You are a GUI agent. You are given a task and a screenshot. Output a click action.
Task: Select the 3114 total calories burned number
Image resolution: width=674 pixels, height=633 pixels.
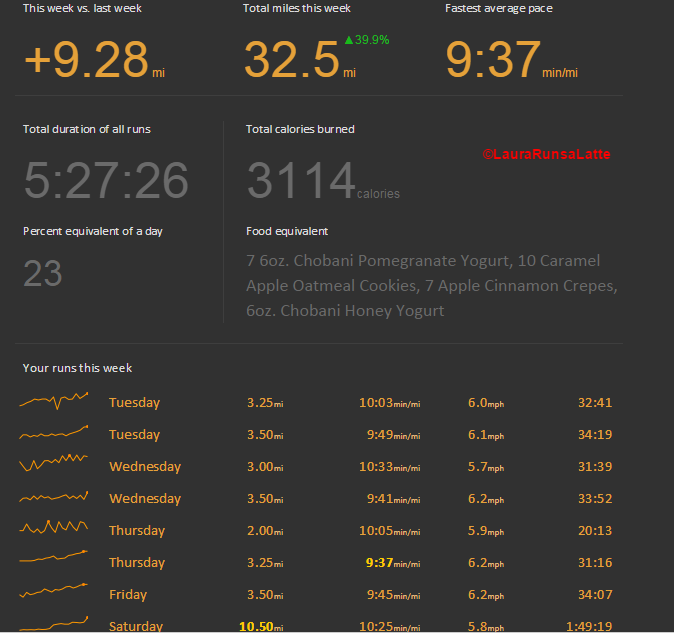(x=301, y=181)
